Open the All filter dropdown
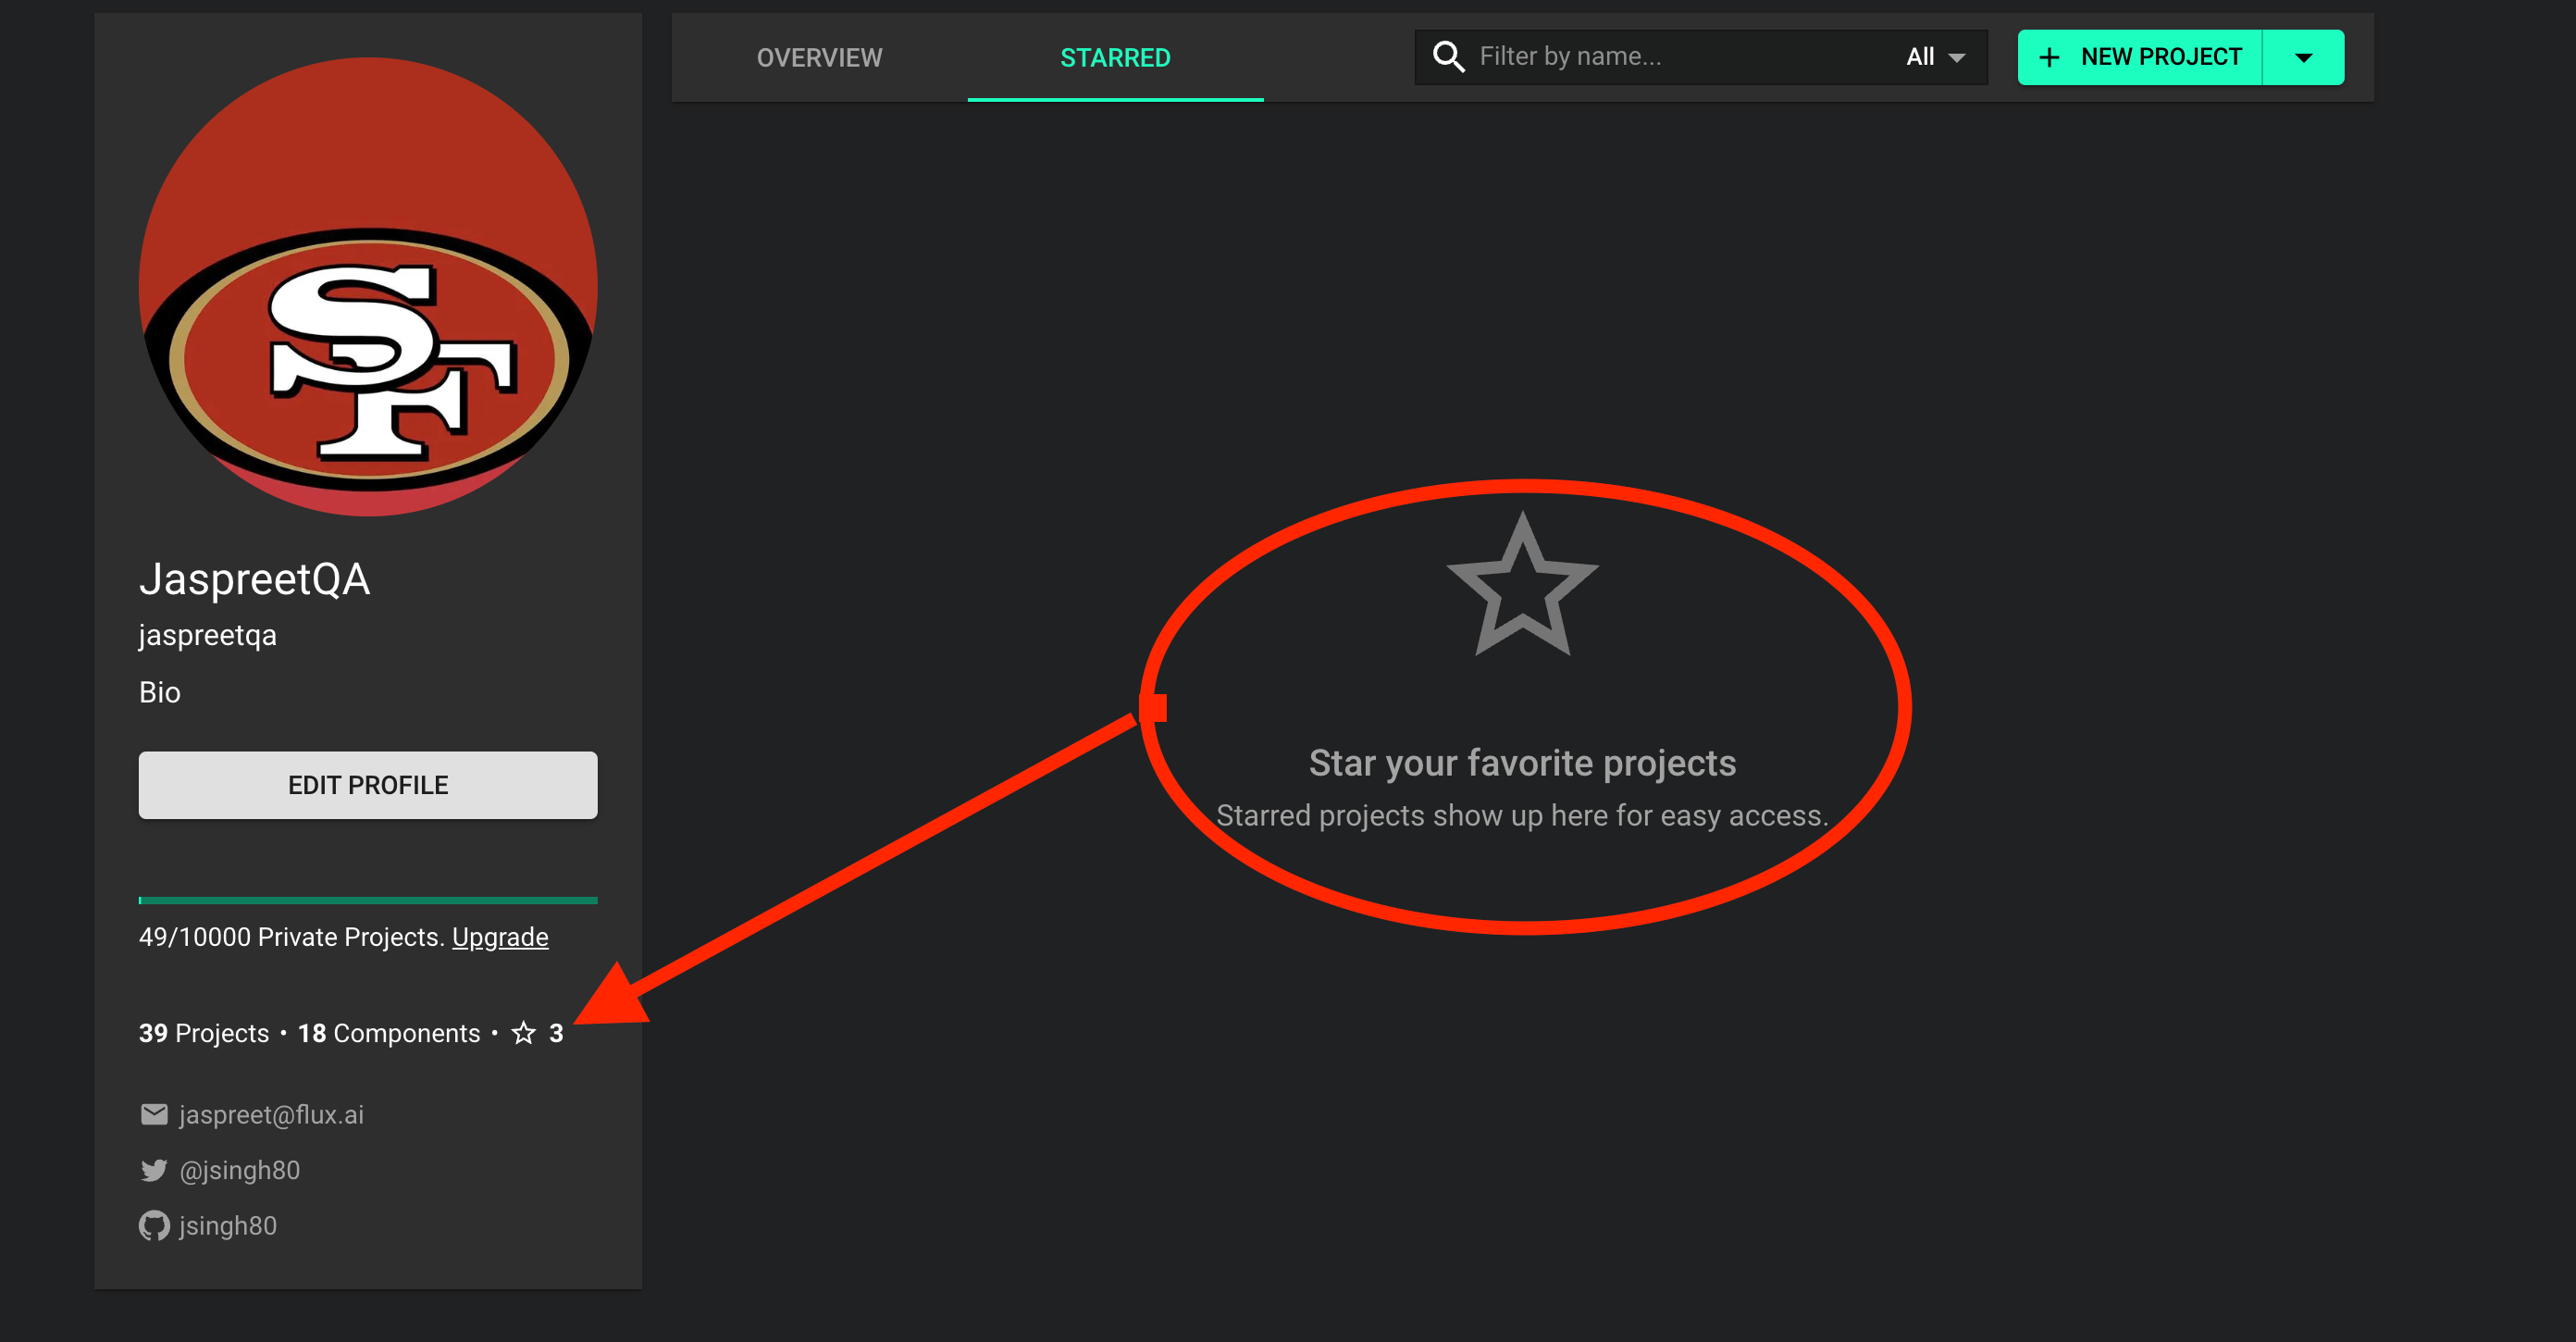 click(x=1935, y=57)
